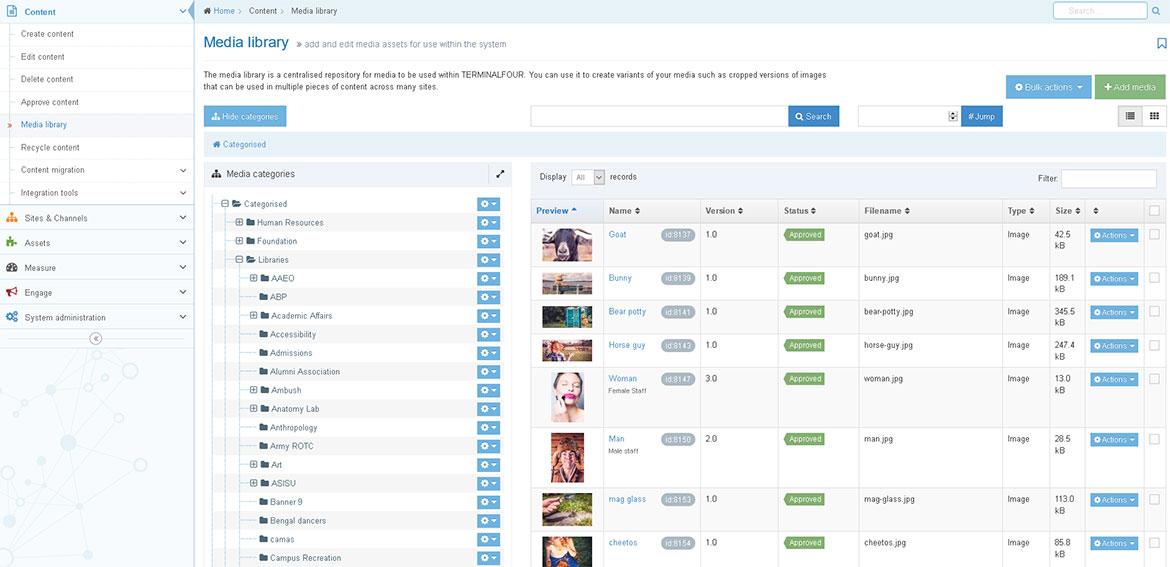Image resolution: width=1170 pixels, height=567 pixels.
Task: Click the media search text field
Action: pyautogui.click(x=660, y=116)
